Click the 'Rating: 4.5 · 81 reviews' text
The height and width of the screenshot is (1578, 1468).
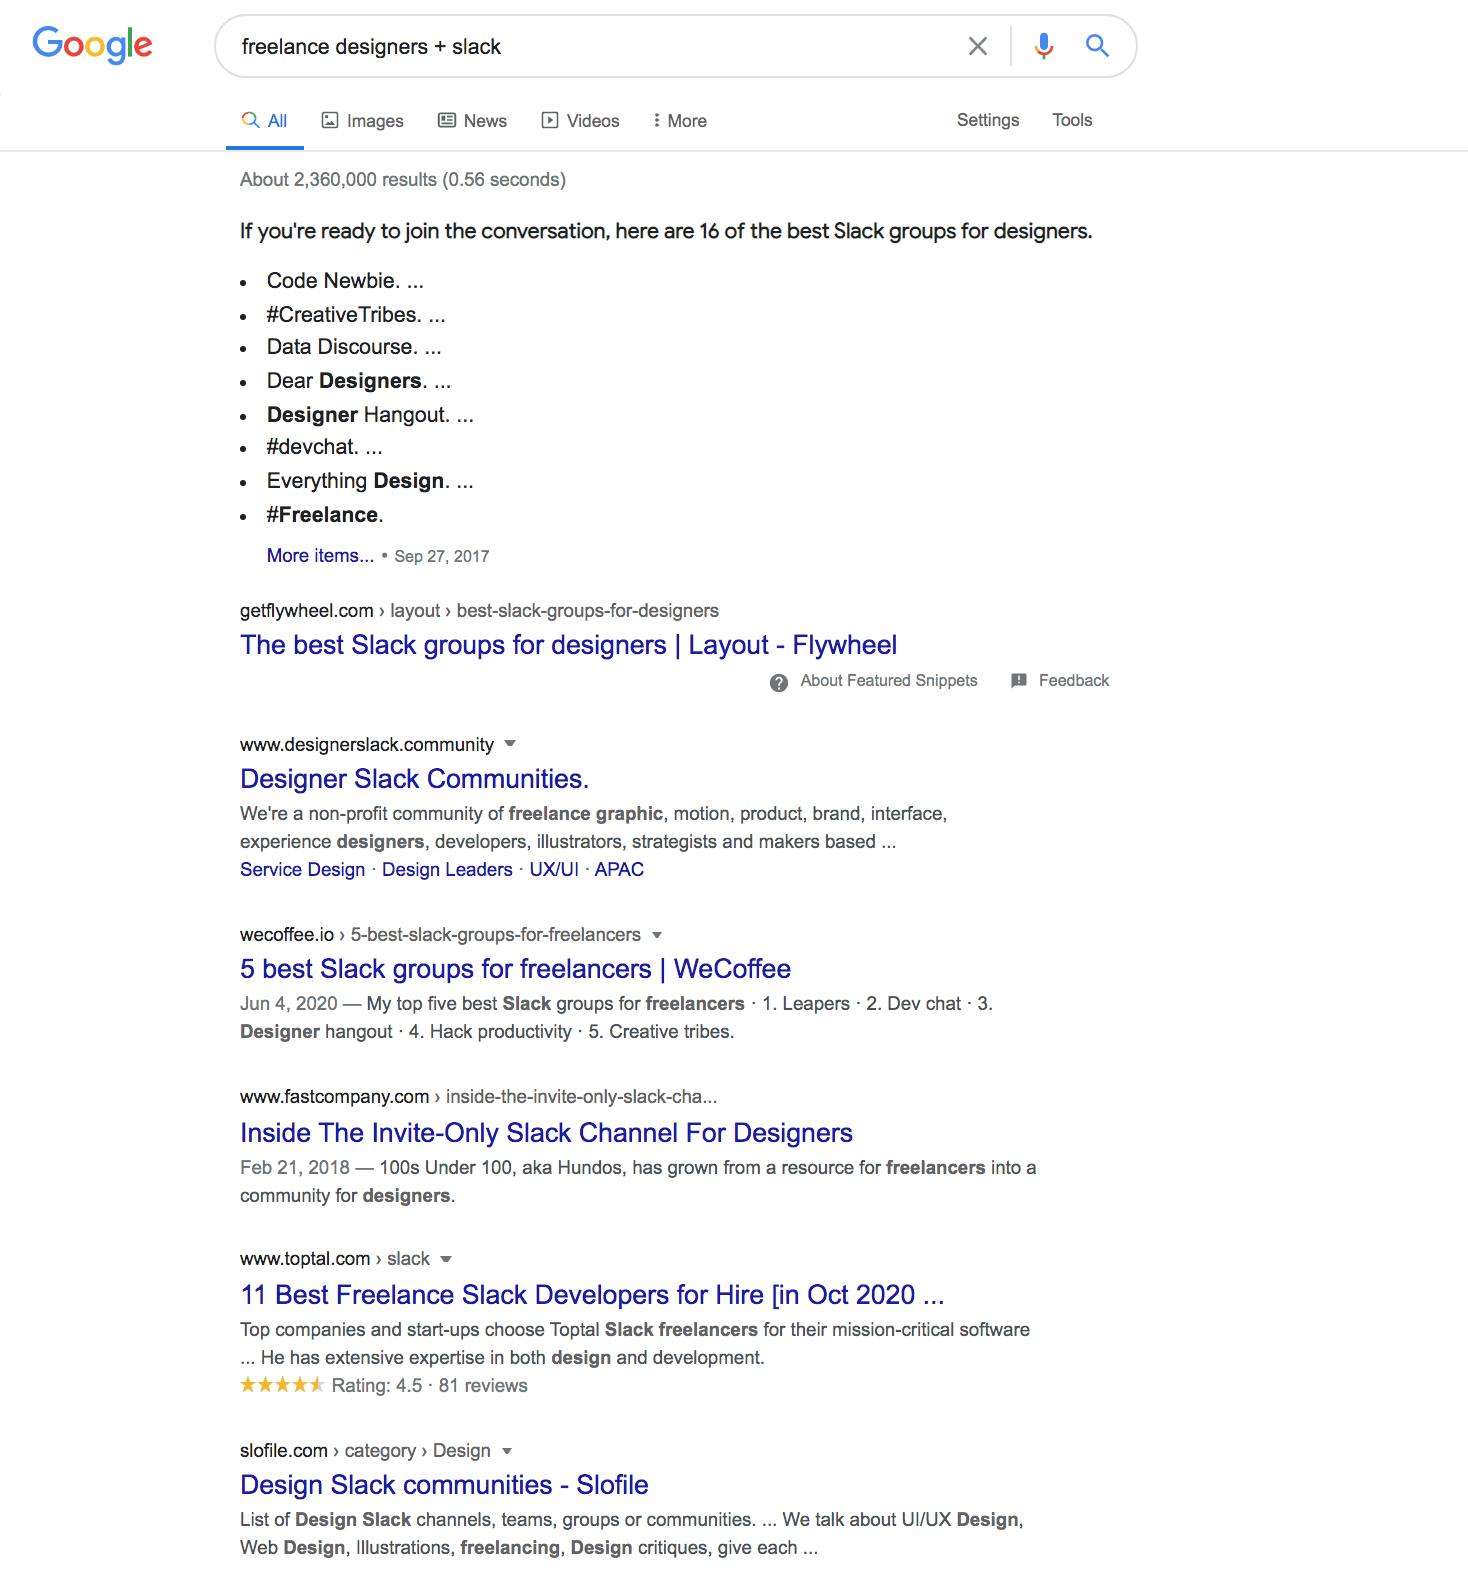coord(429,1386)
